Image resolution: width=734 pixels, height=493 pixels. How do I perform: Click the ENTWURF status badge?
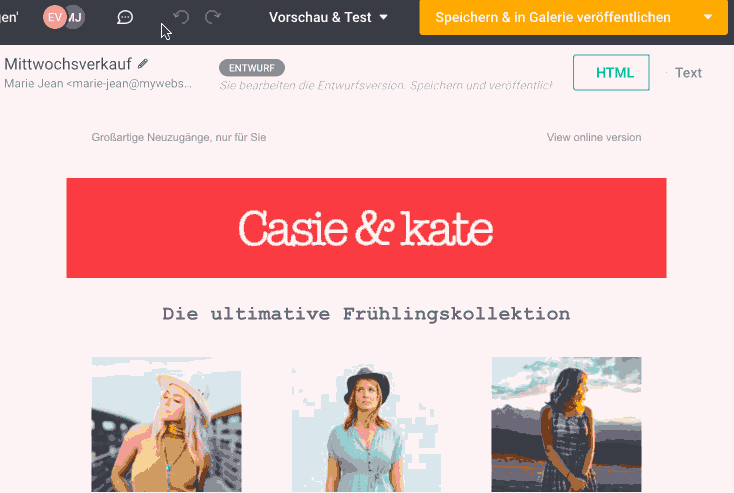[252, 68]
